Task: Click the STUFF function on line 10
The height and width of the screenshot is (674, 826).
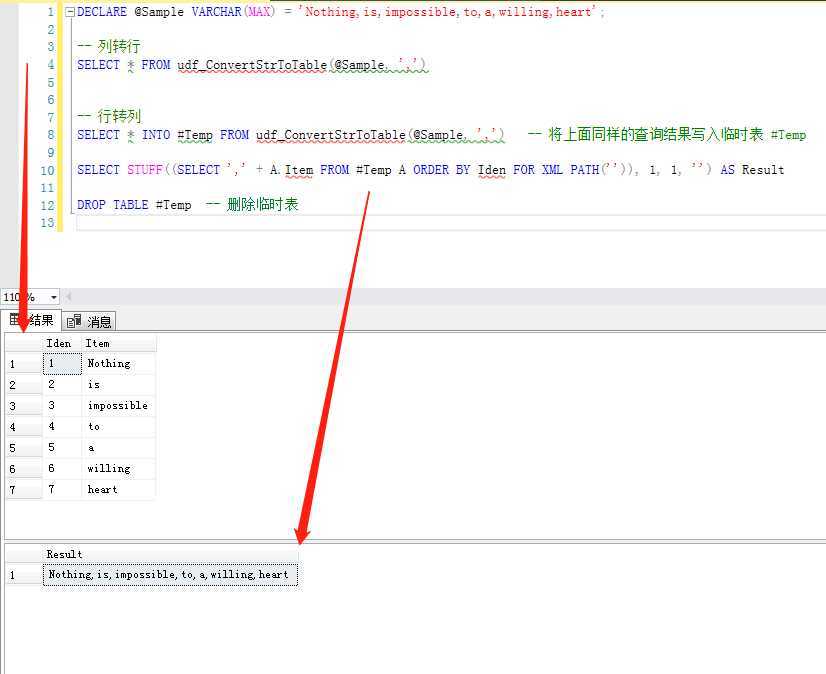Action: pos(145,170)
